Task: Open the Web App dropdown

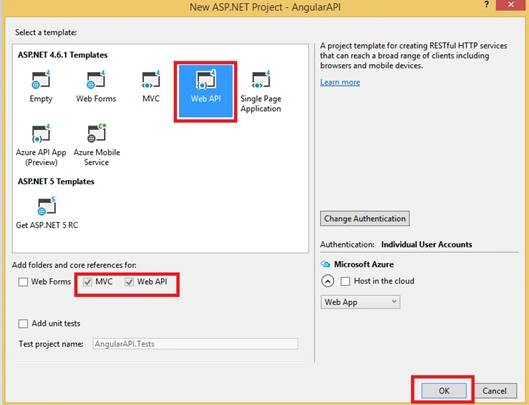Action: click(360, 302)
